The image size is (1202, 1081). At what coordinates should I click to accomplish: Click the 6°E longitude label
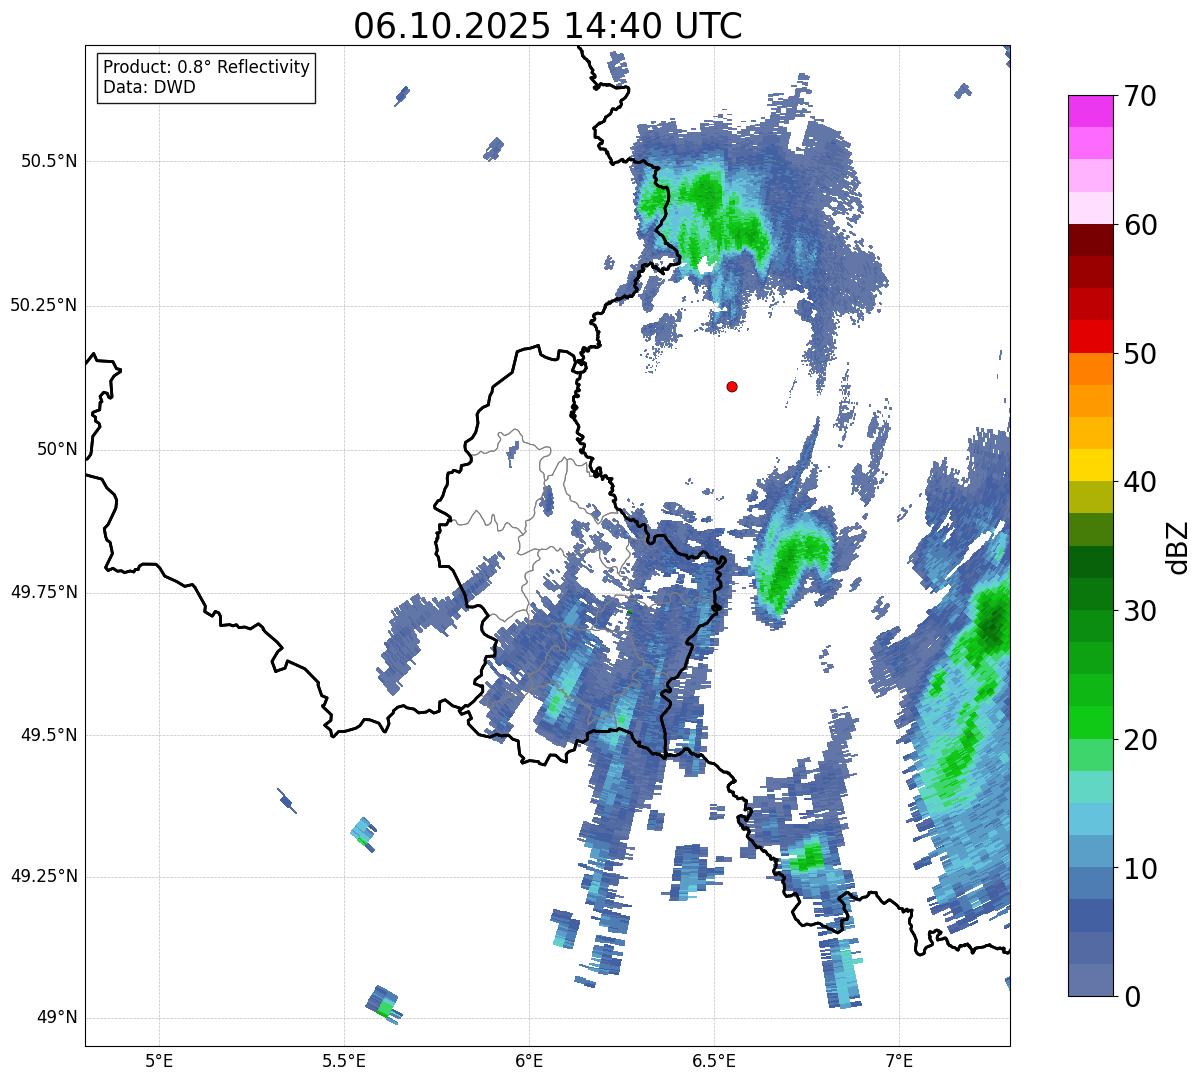(x=529, y=1060)
